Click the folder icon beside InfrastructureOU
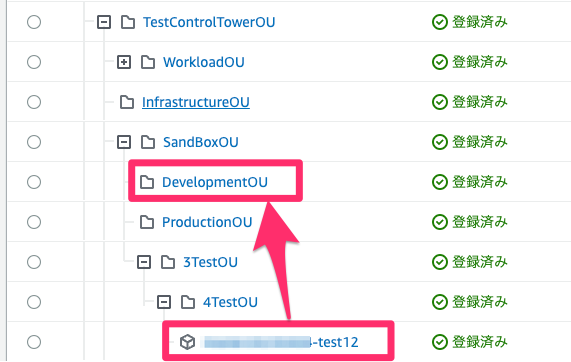The image size is (571, 362). (127, 102)
